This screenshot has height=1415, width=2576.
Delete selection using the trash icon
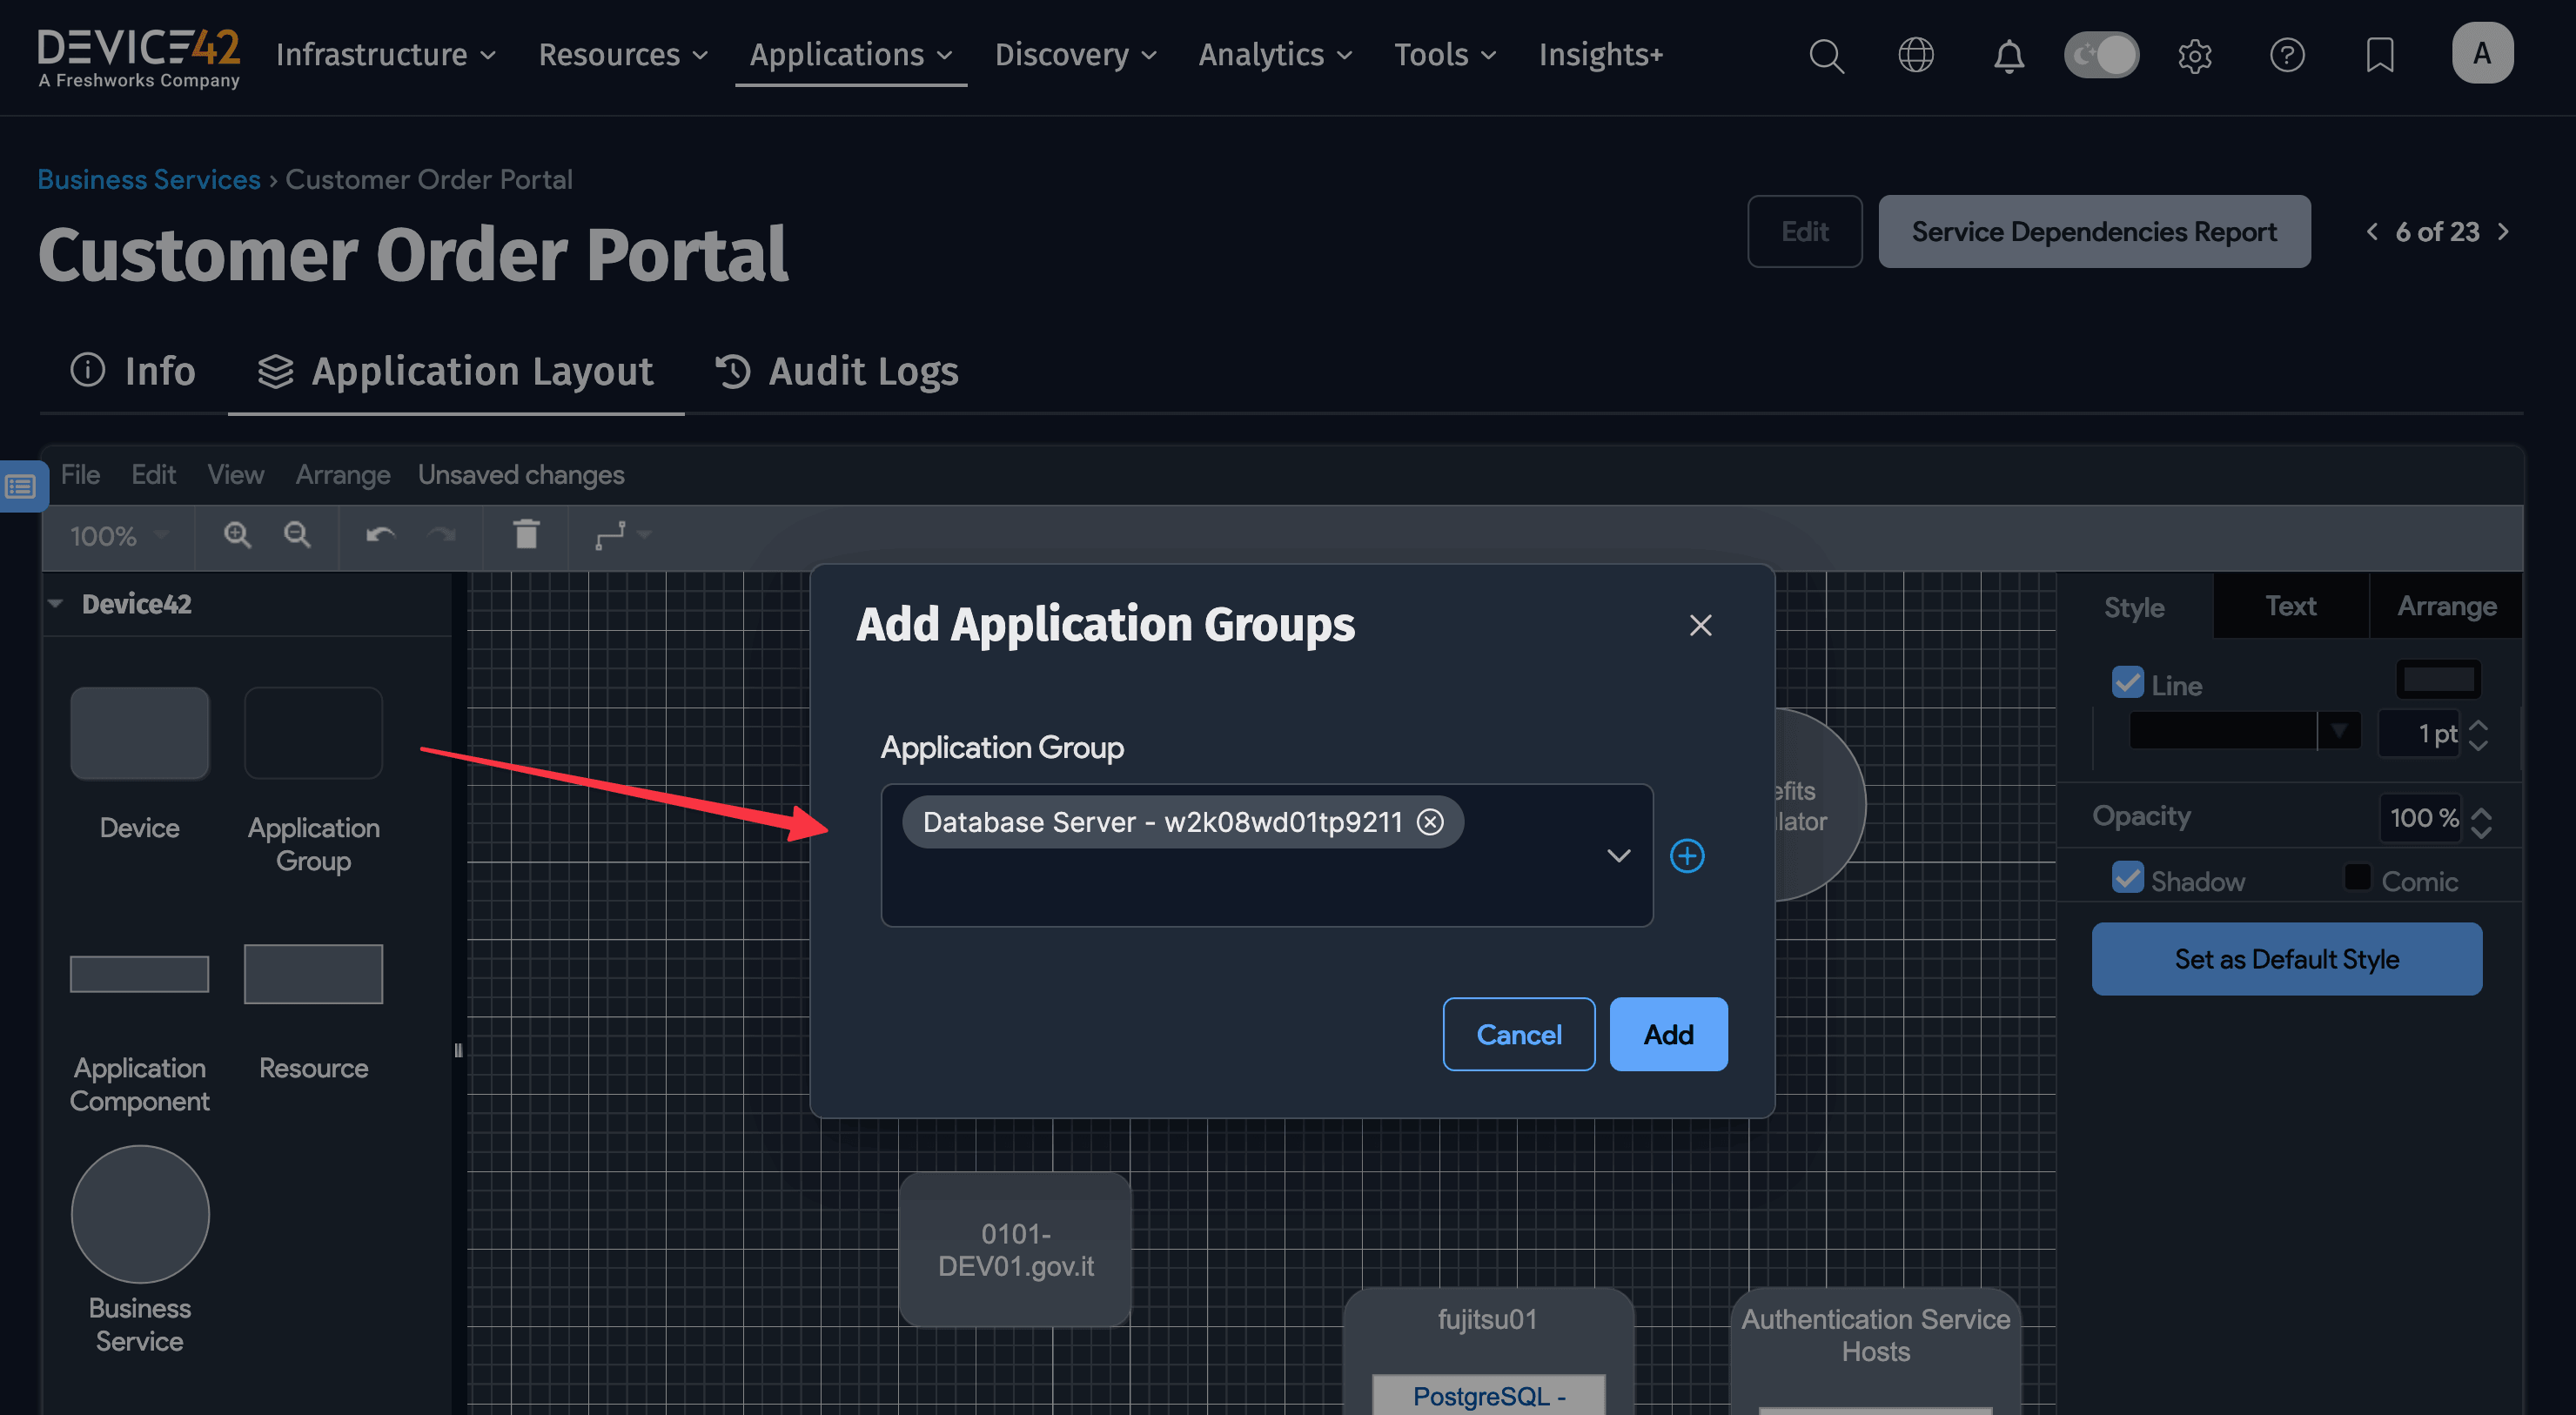point(526,536)
